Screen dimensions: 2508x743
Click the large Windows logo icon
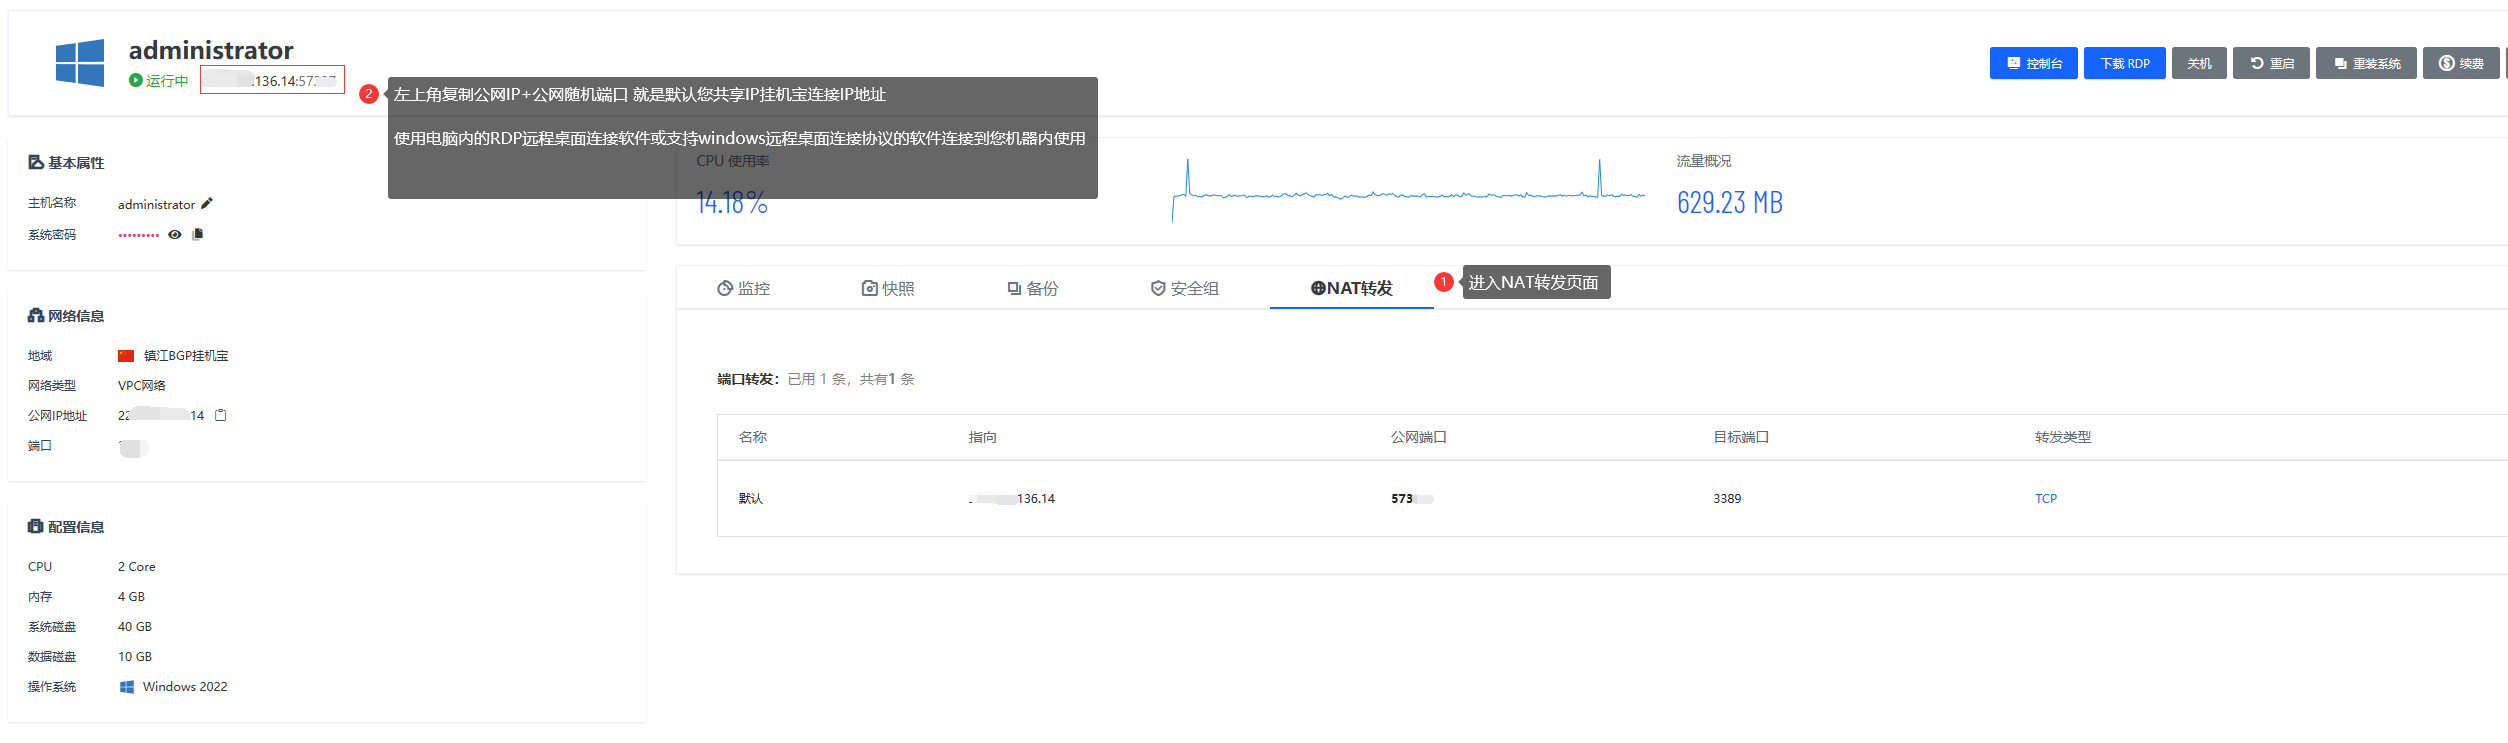pyautogui.click(x=80, y=63)
